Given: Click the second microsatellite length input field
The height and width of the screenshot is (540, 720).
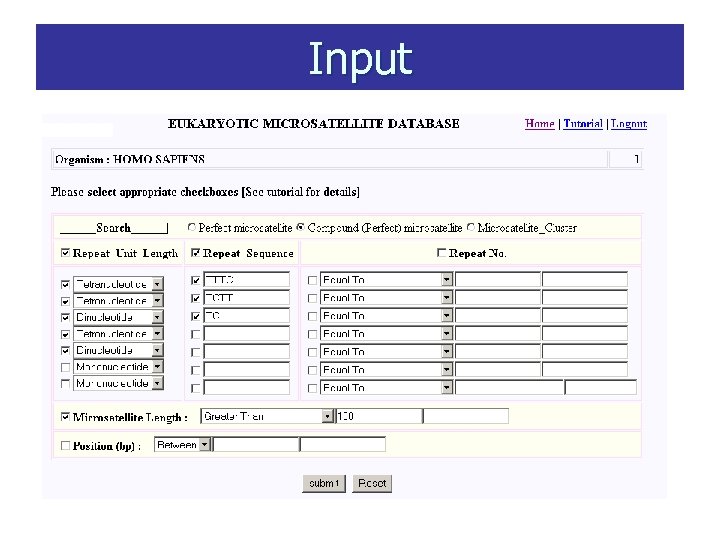Looking at the screenshot, I should 466,416.
